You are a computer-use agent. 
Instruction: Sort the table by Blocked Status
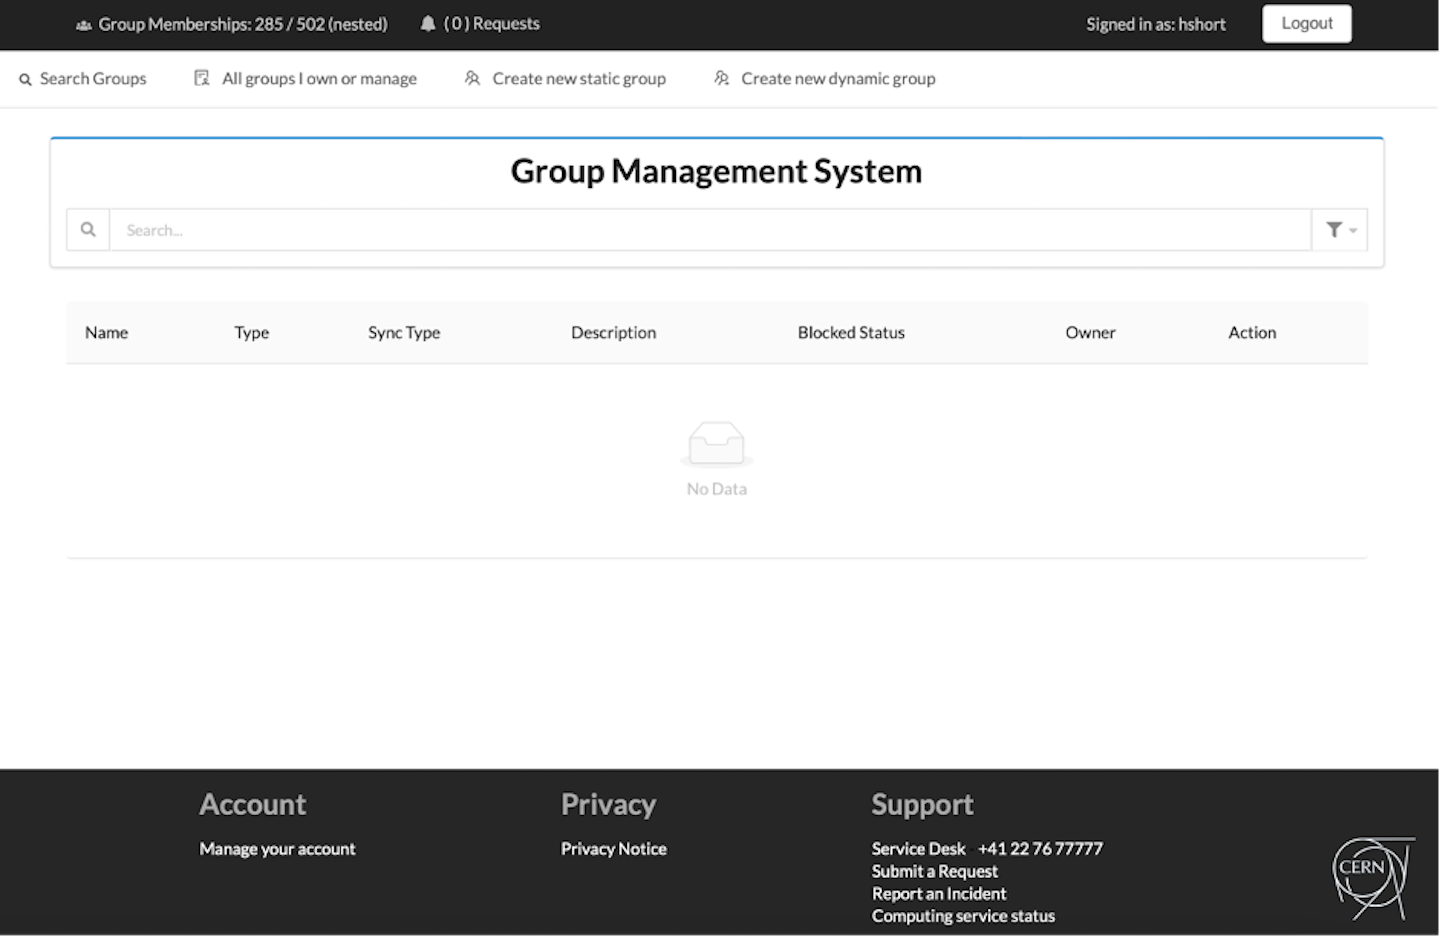point(851,332)
